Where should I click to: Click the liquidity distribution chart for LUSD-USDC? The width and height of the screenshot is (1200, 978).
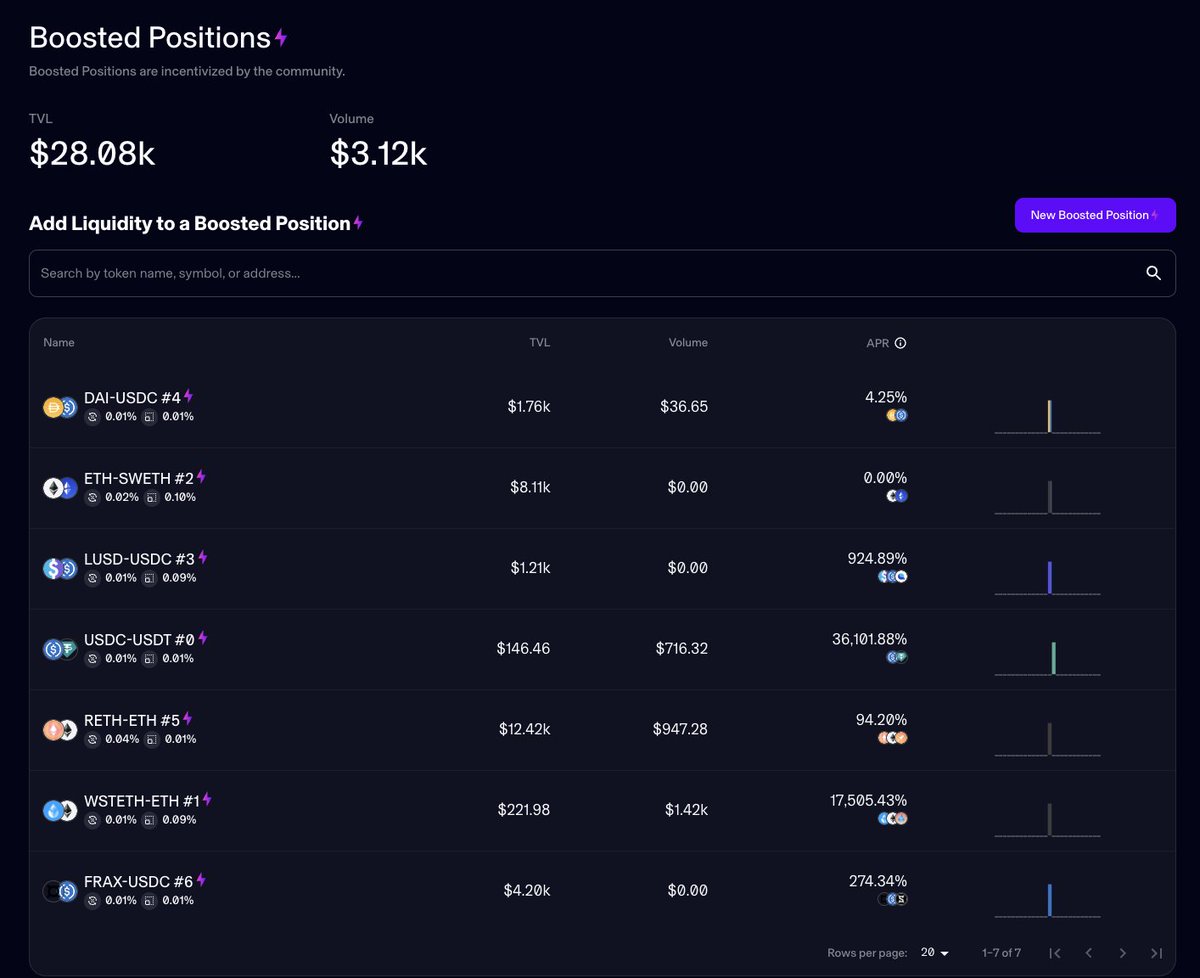1047,577
